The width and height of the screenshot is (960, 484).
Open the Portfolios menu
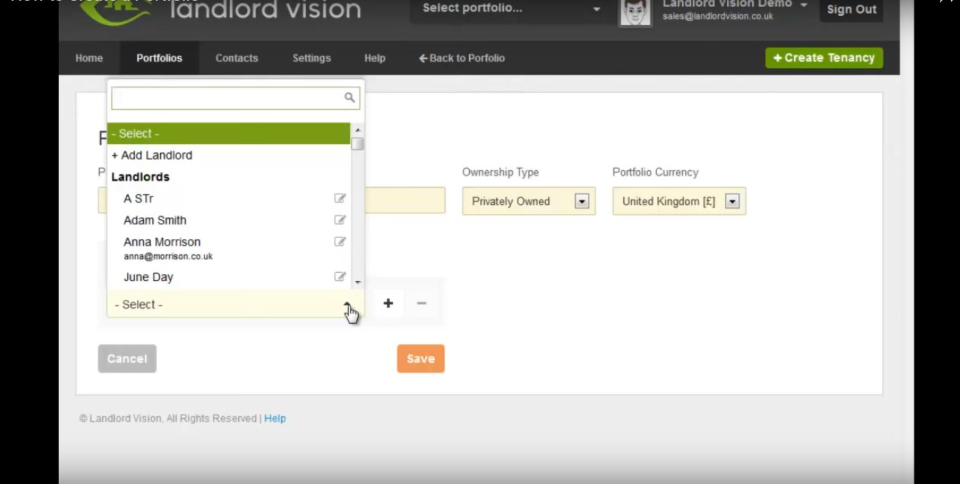pyautogui.click(x=159, y=58)
